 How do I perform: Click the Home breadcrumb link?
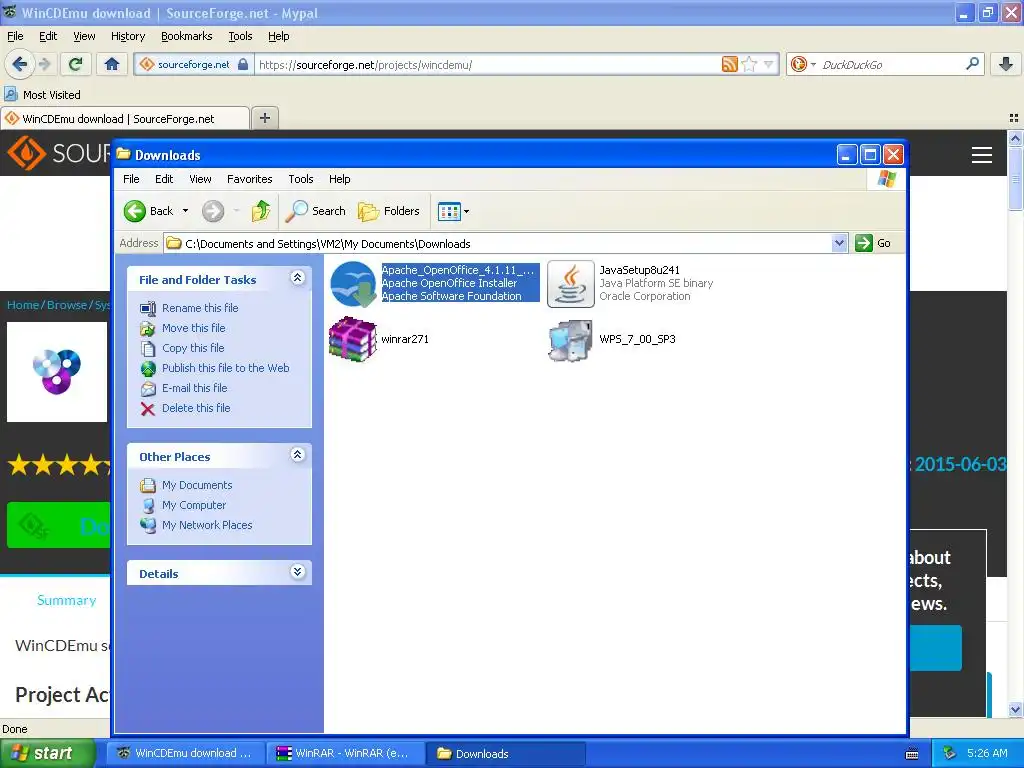click(23, 305)
